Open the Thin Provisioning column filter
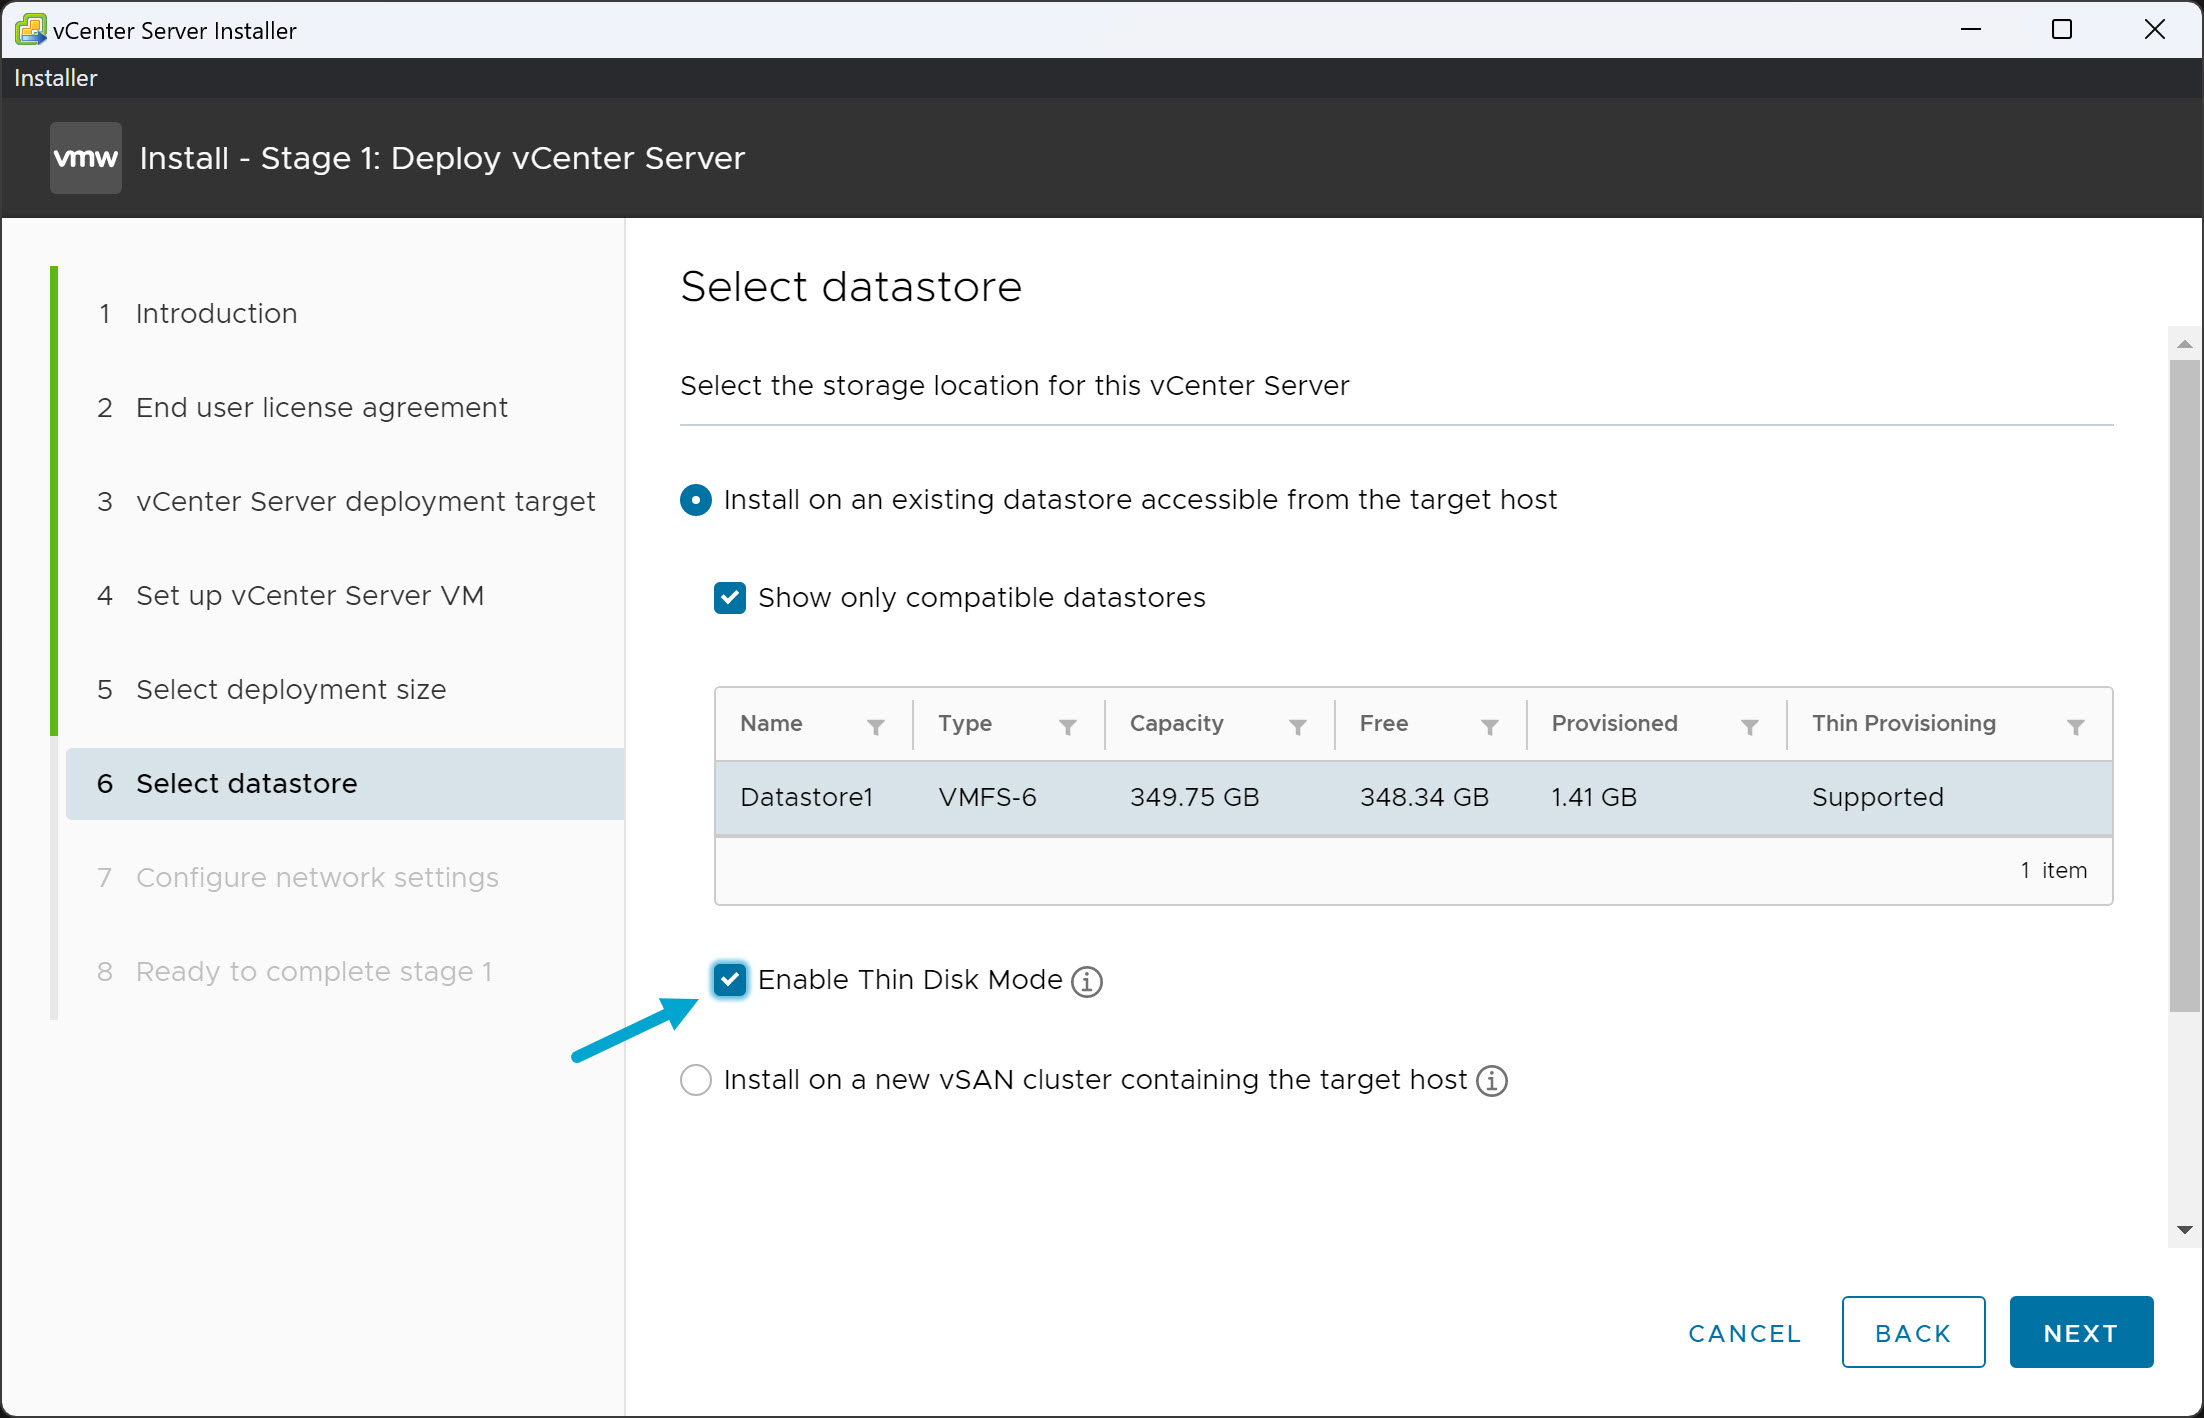This screenshot has width=2204, height=1418. (x=2076, y=724)
